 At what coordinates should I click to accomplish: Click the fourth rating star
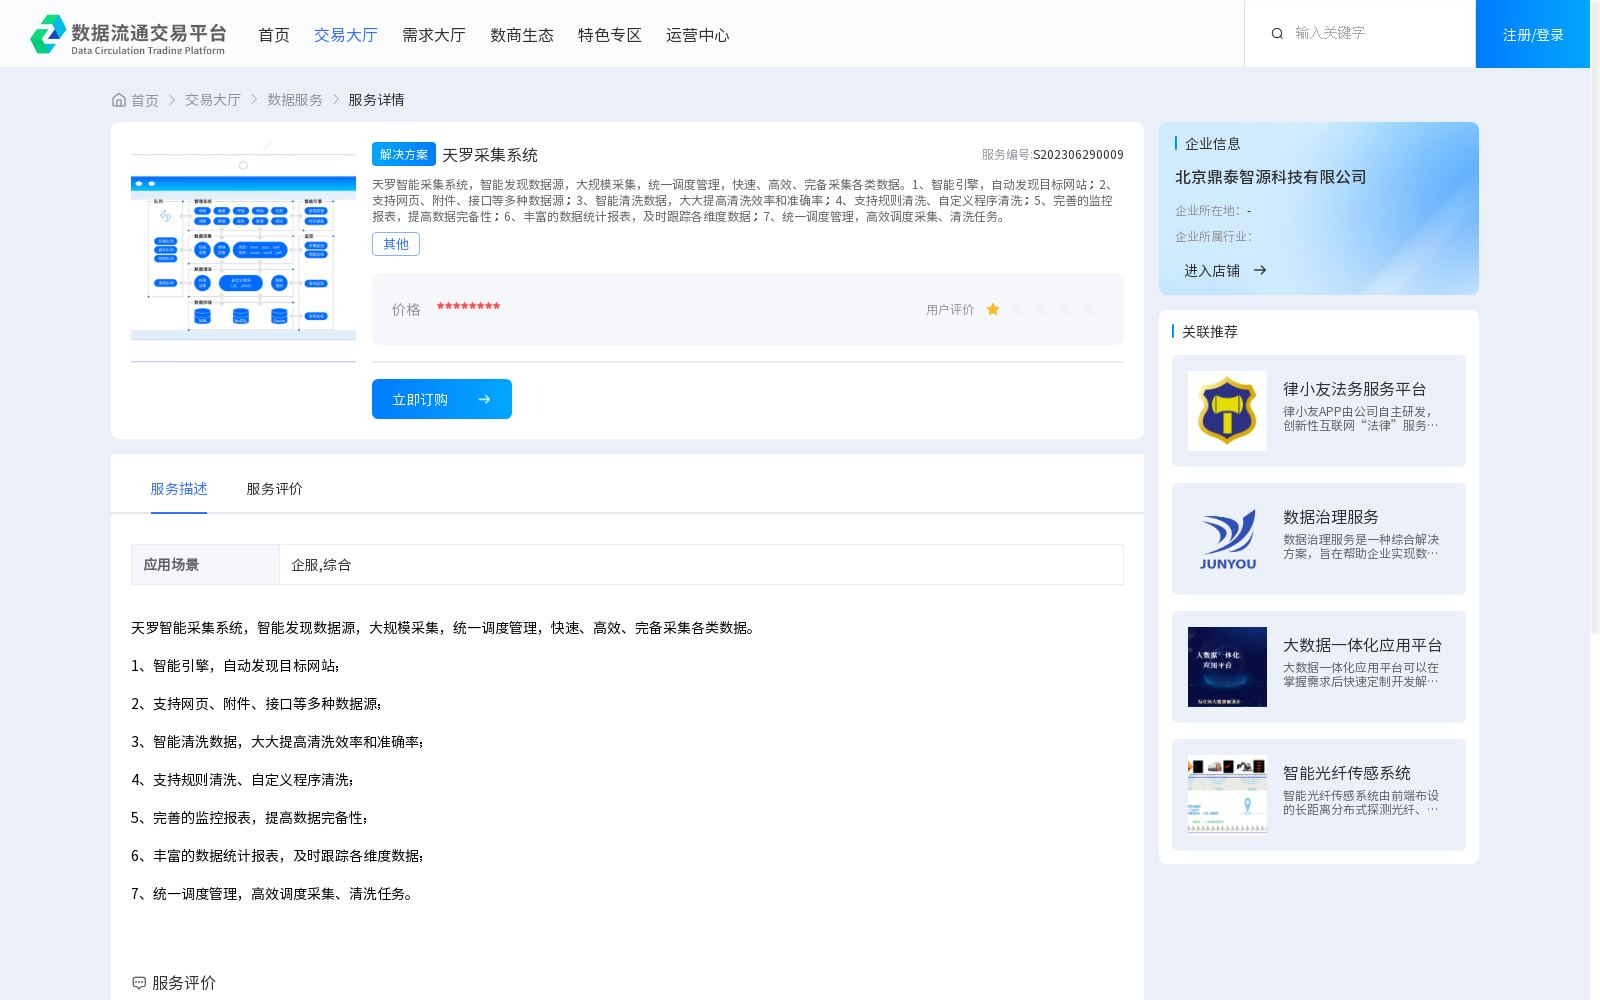[x=1065, y=310]
